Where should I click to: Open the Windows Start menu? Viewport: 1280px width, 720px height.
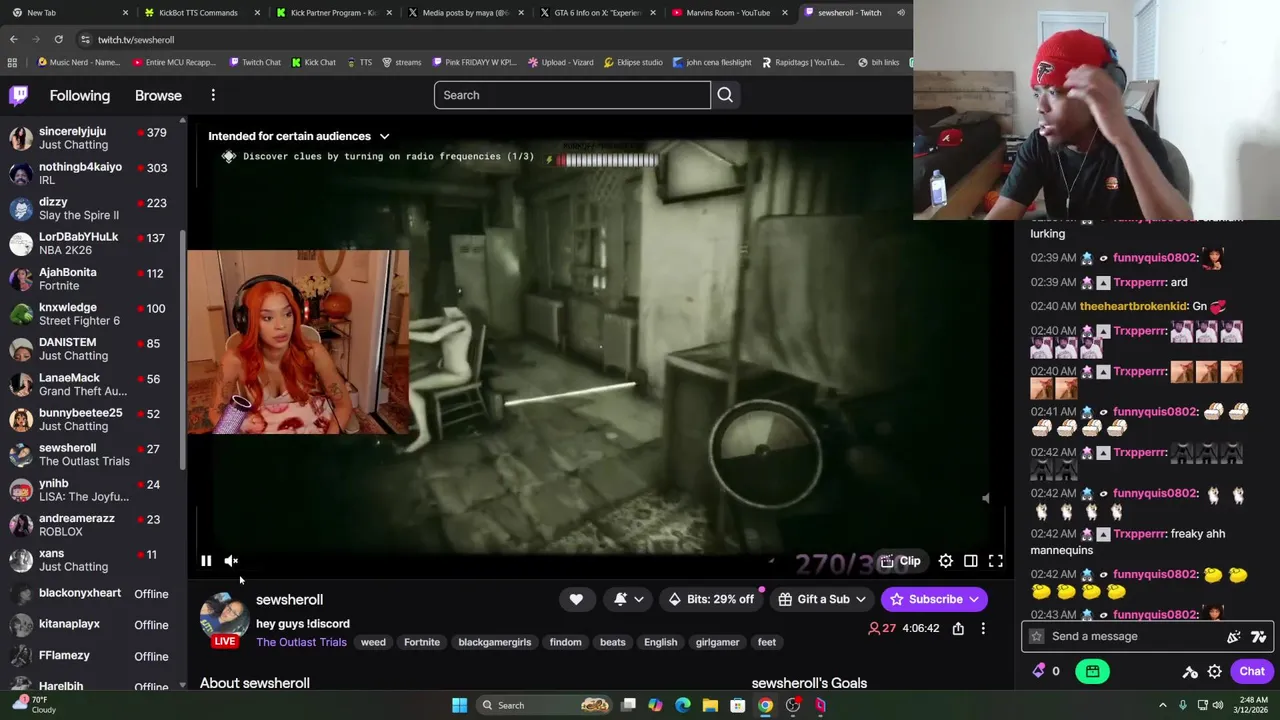pos(459,705)
